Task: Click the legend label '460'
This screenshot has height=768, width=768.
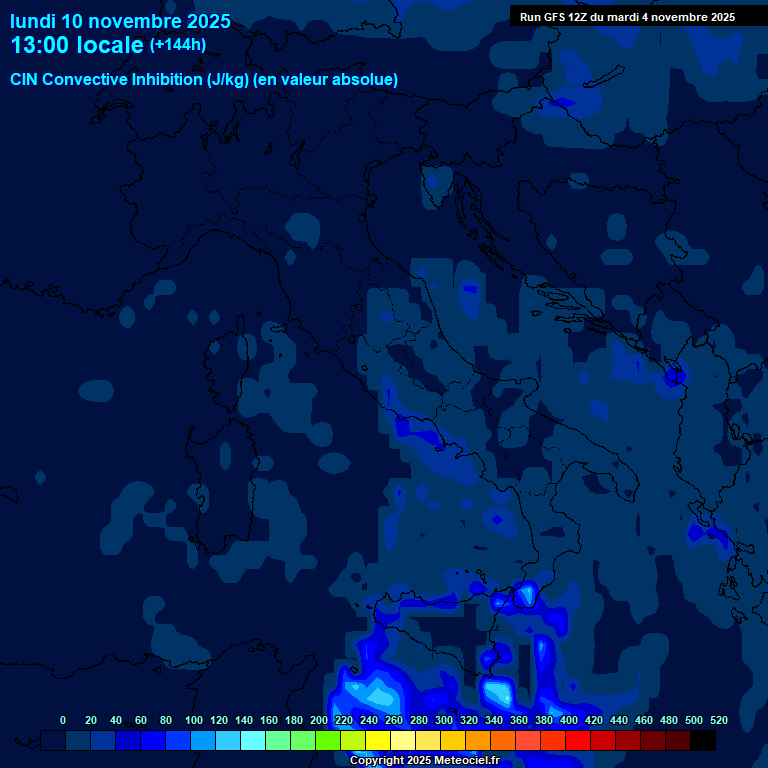Action: coord(644,720)
